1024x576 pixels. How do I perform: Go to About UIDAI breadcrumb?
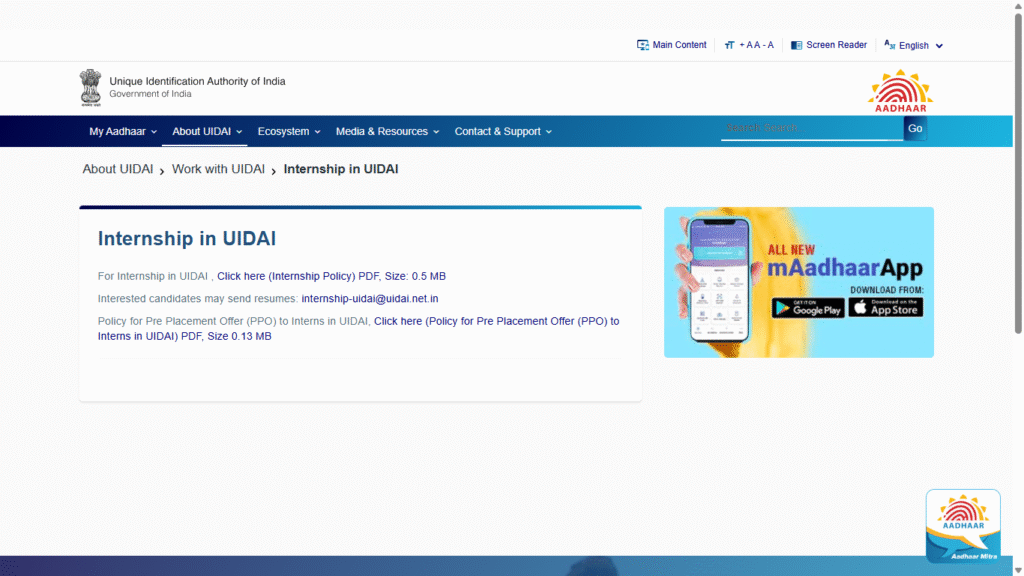(118, 169)
